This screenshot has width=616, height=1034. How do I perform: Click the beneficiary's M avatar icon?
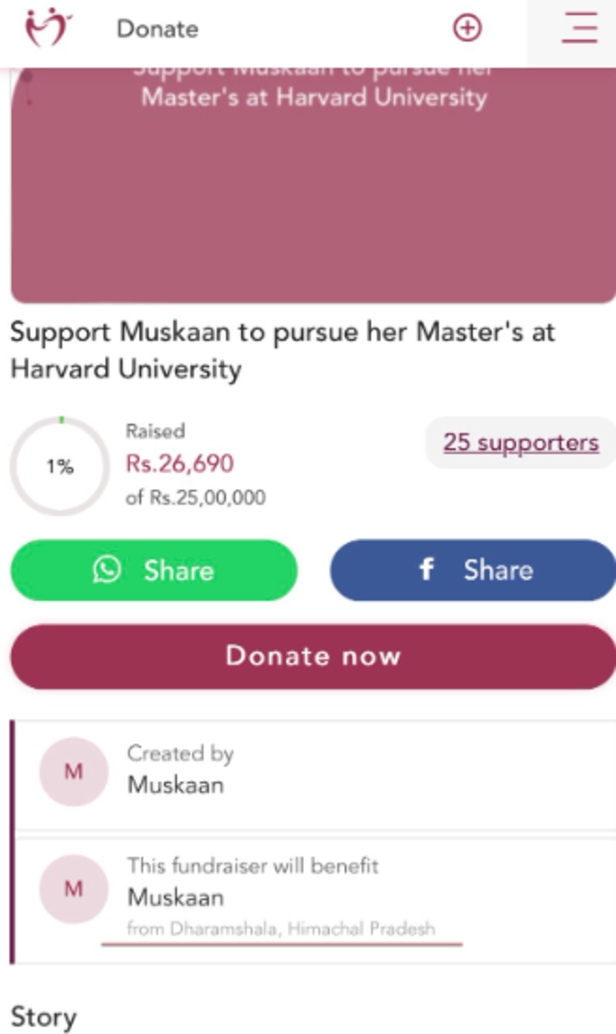click(72, 888)
